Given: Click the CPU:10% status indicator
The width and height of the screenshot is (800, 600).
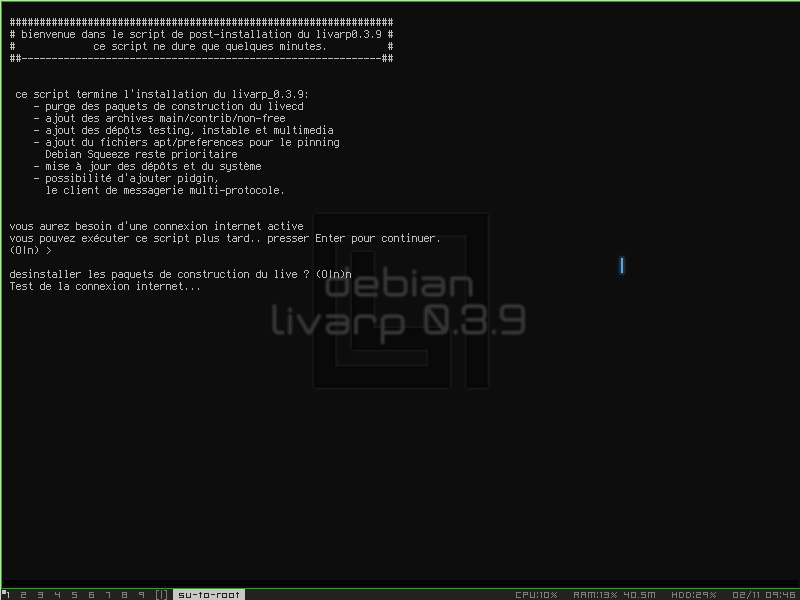Looking at the screenshot, I should coord(536,595).
